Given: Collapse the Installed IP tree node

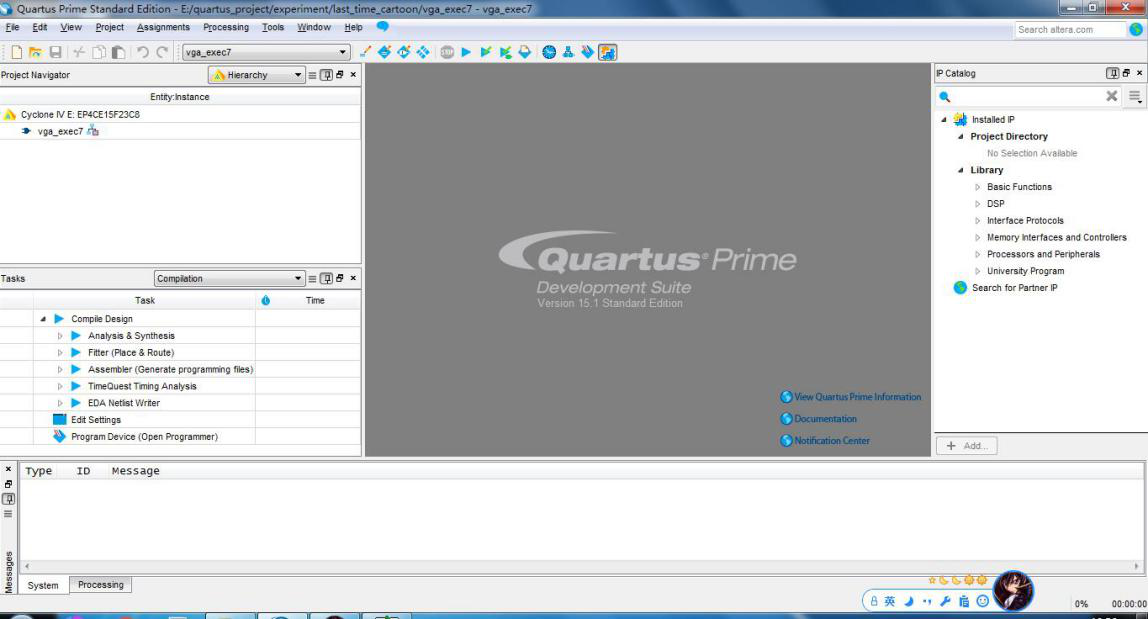Looking at the screenshot, I should tap(944, 119).
